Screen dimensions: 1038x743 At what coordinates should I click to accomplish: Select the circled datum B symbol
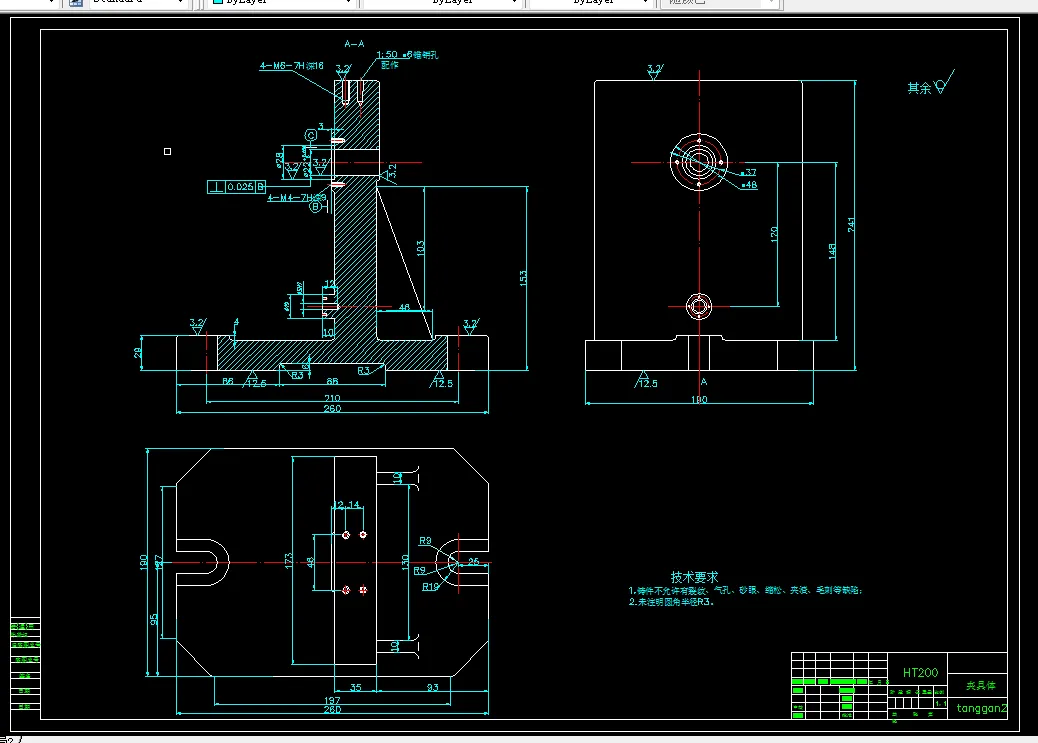(316, 207)
